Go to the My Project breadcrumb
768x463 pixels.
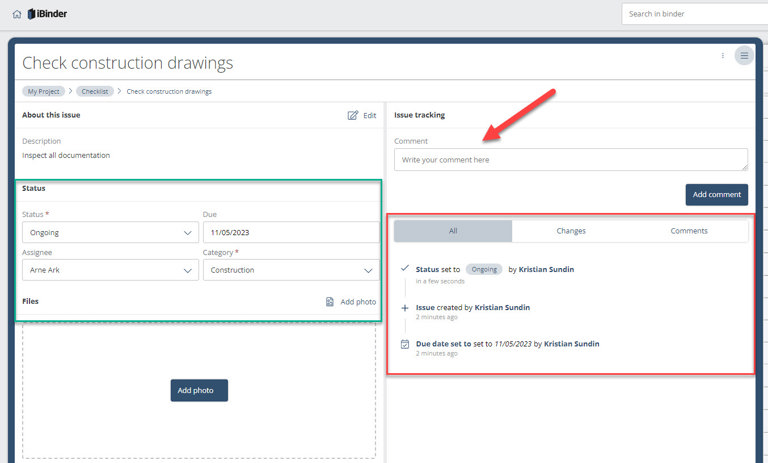[43, 91]
